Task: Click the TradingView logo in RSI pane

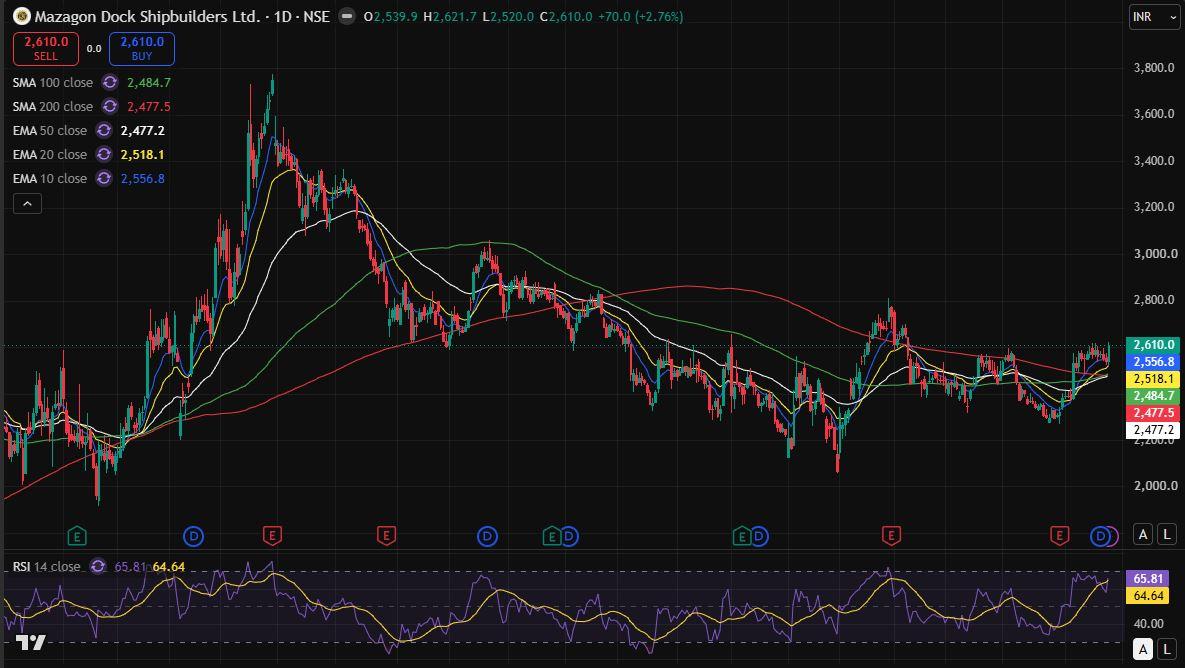Action: 31,642
